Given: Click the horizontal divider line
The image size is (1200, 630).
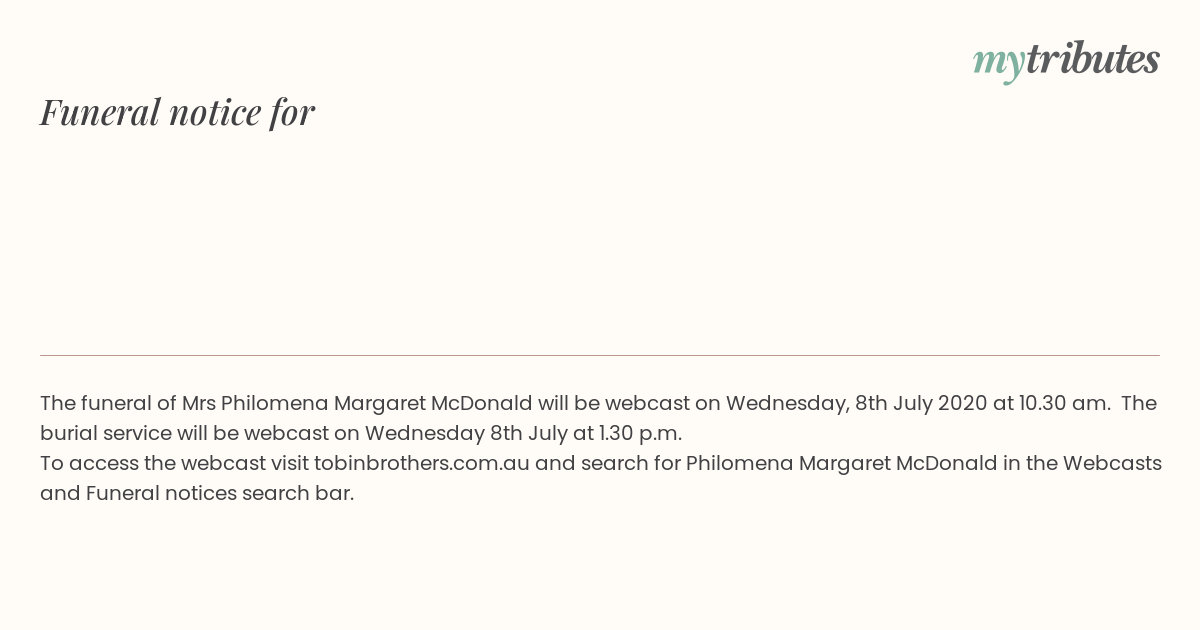Looking at the screenshot, I should (x=600, y=355).
